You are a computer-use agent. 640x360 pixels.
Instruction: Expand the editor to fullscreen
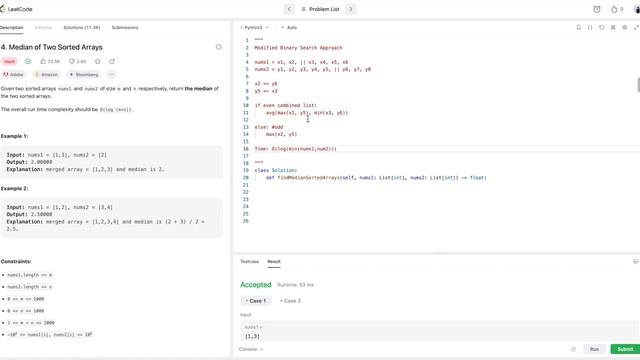pos(636,27)
